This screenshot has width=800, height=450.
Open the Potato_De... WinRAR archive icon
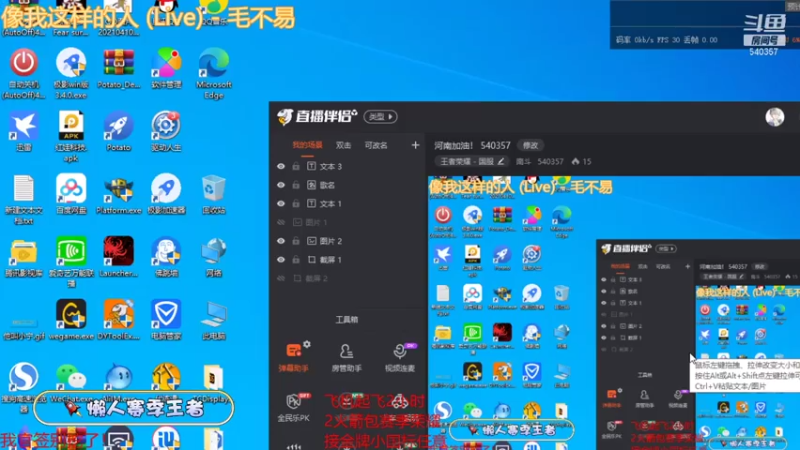tap(118, 68)
